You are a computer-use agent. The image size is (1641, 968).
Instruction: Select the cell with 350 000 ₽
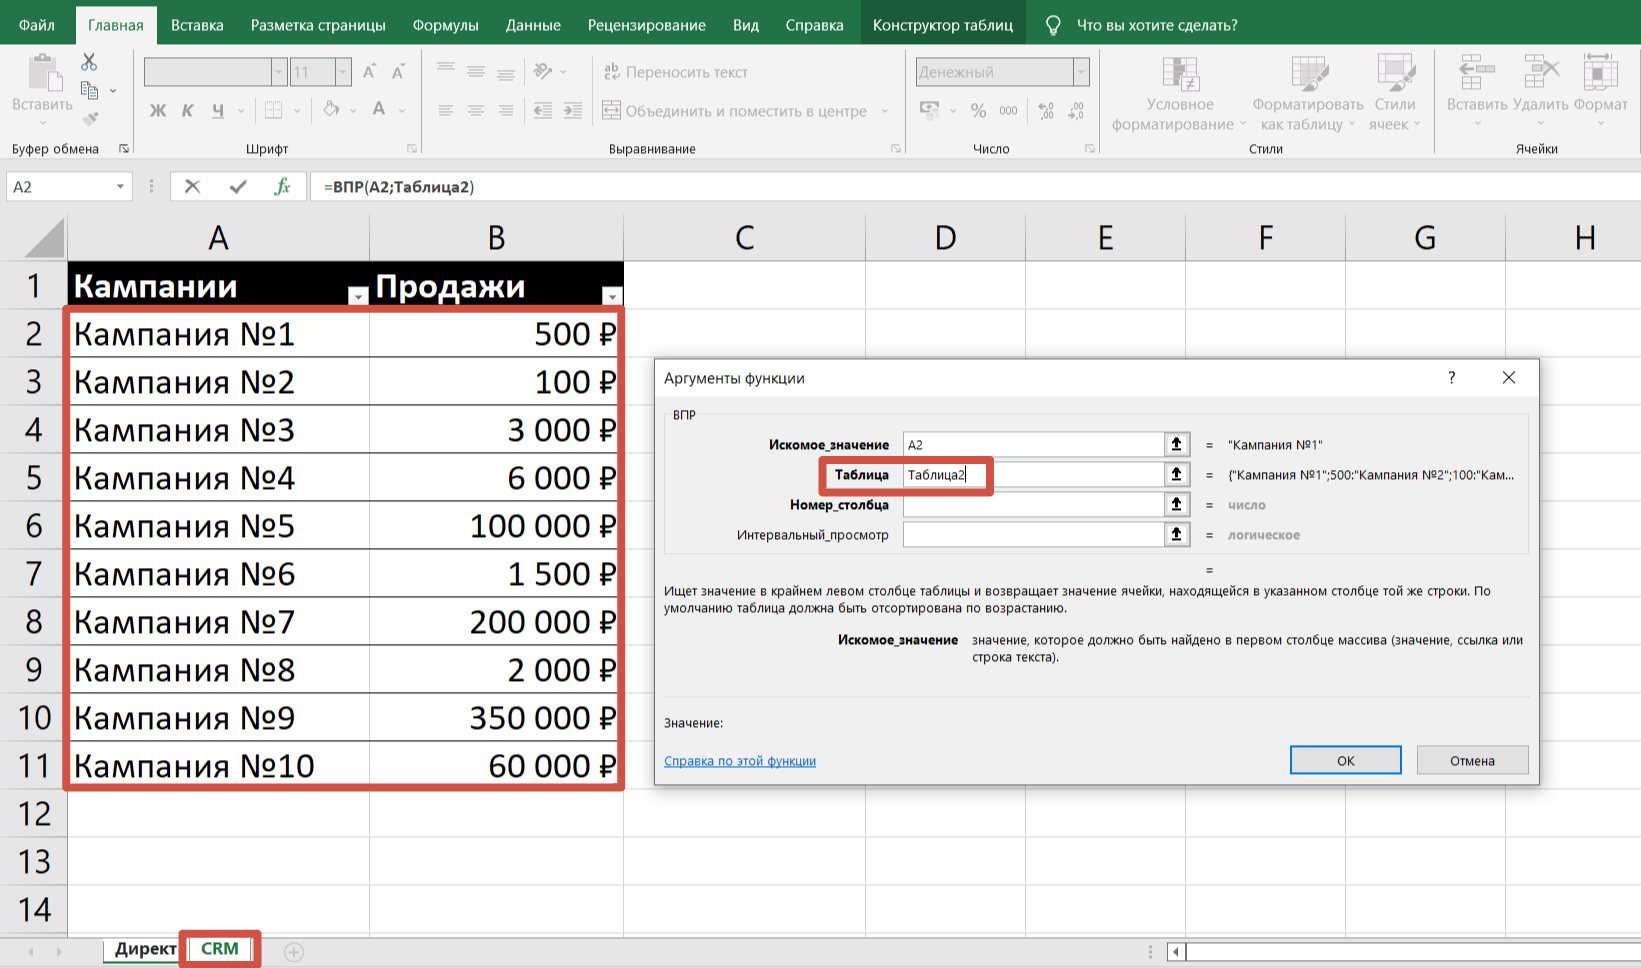pyautogui.click(x=497, y=718)
